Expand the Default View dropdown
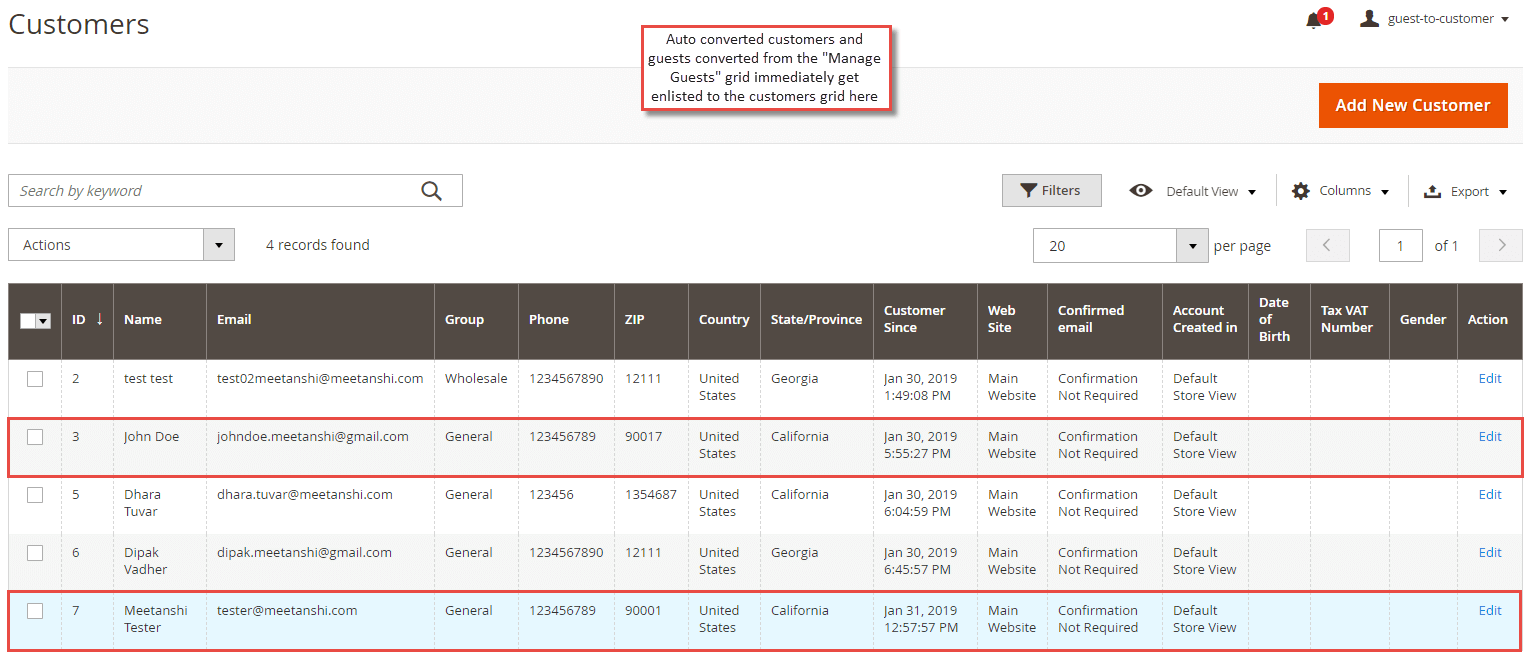Image resolution: width=1533 pixels, height=655 pixels. pos(1211,191)
